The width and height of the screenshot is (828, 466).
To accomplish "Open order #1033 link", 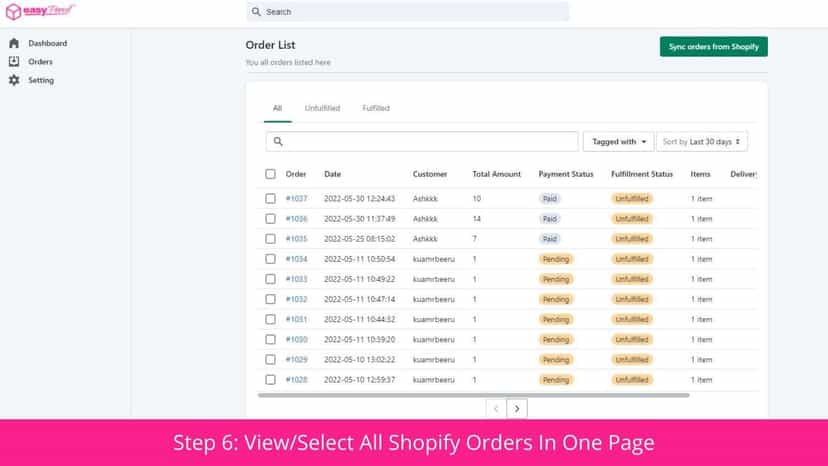I will pos(296,279).
